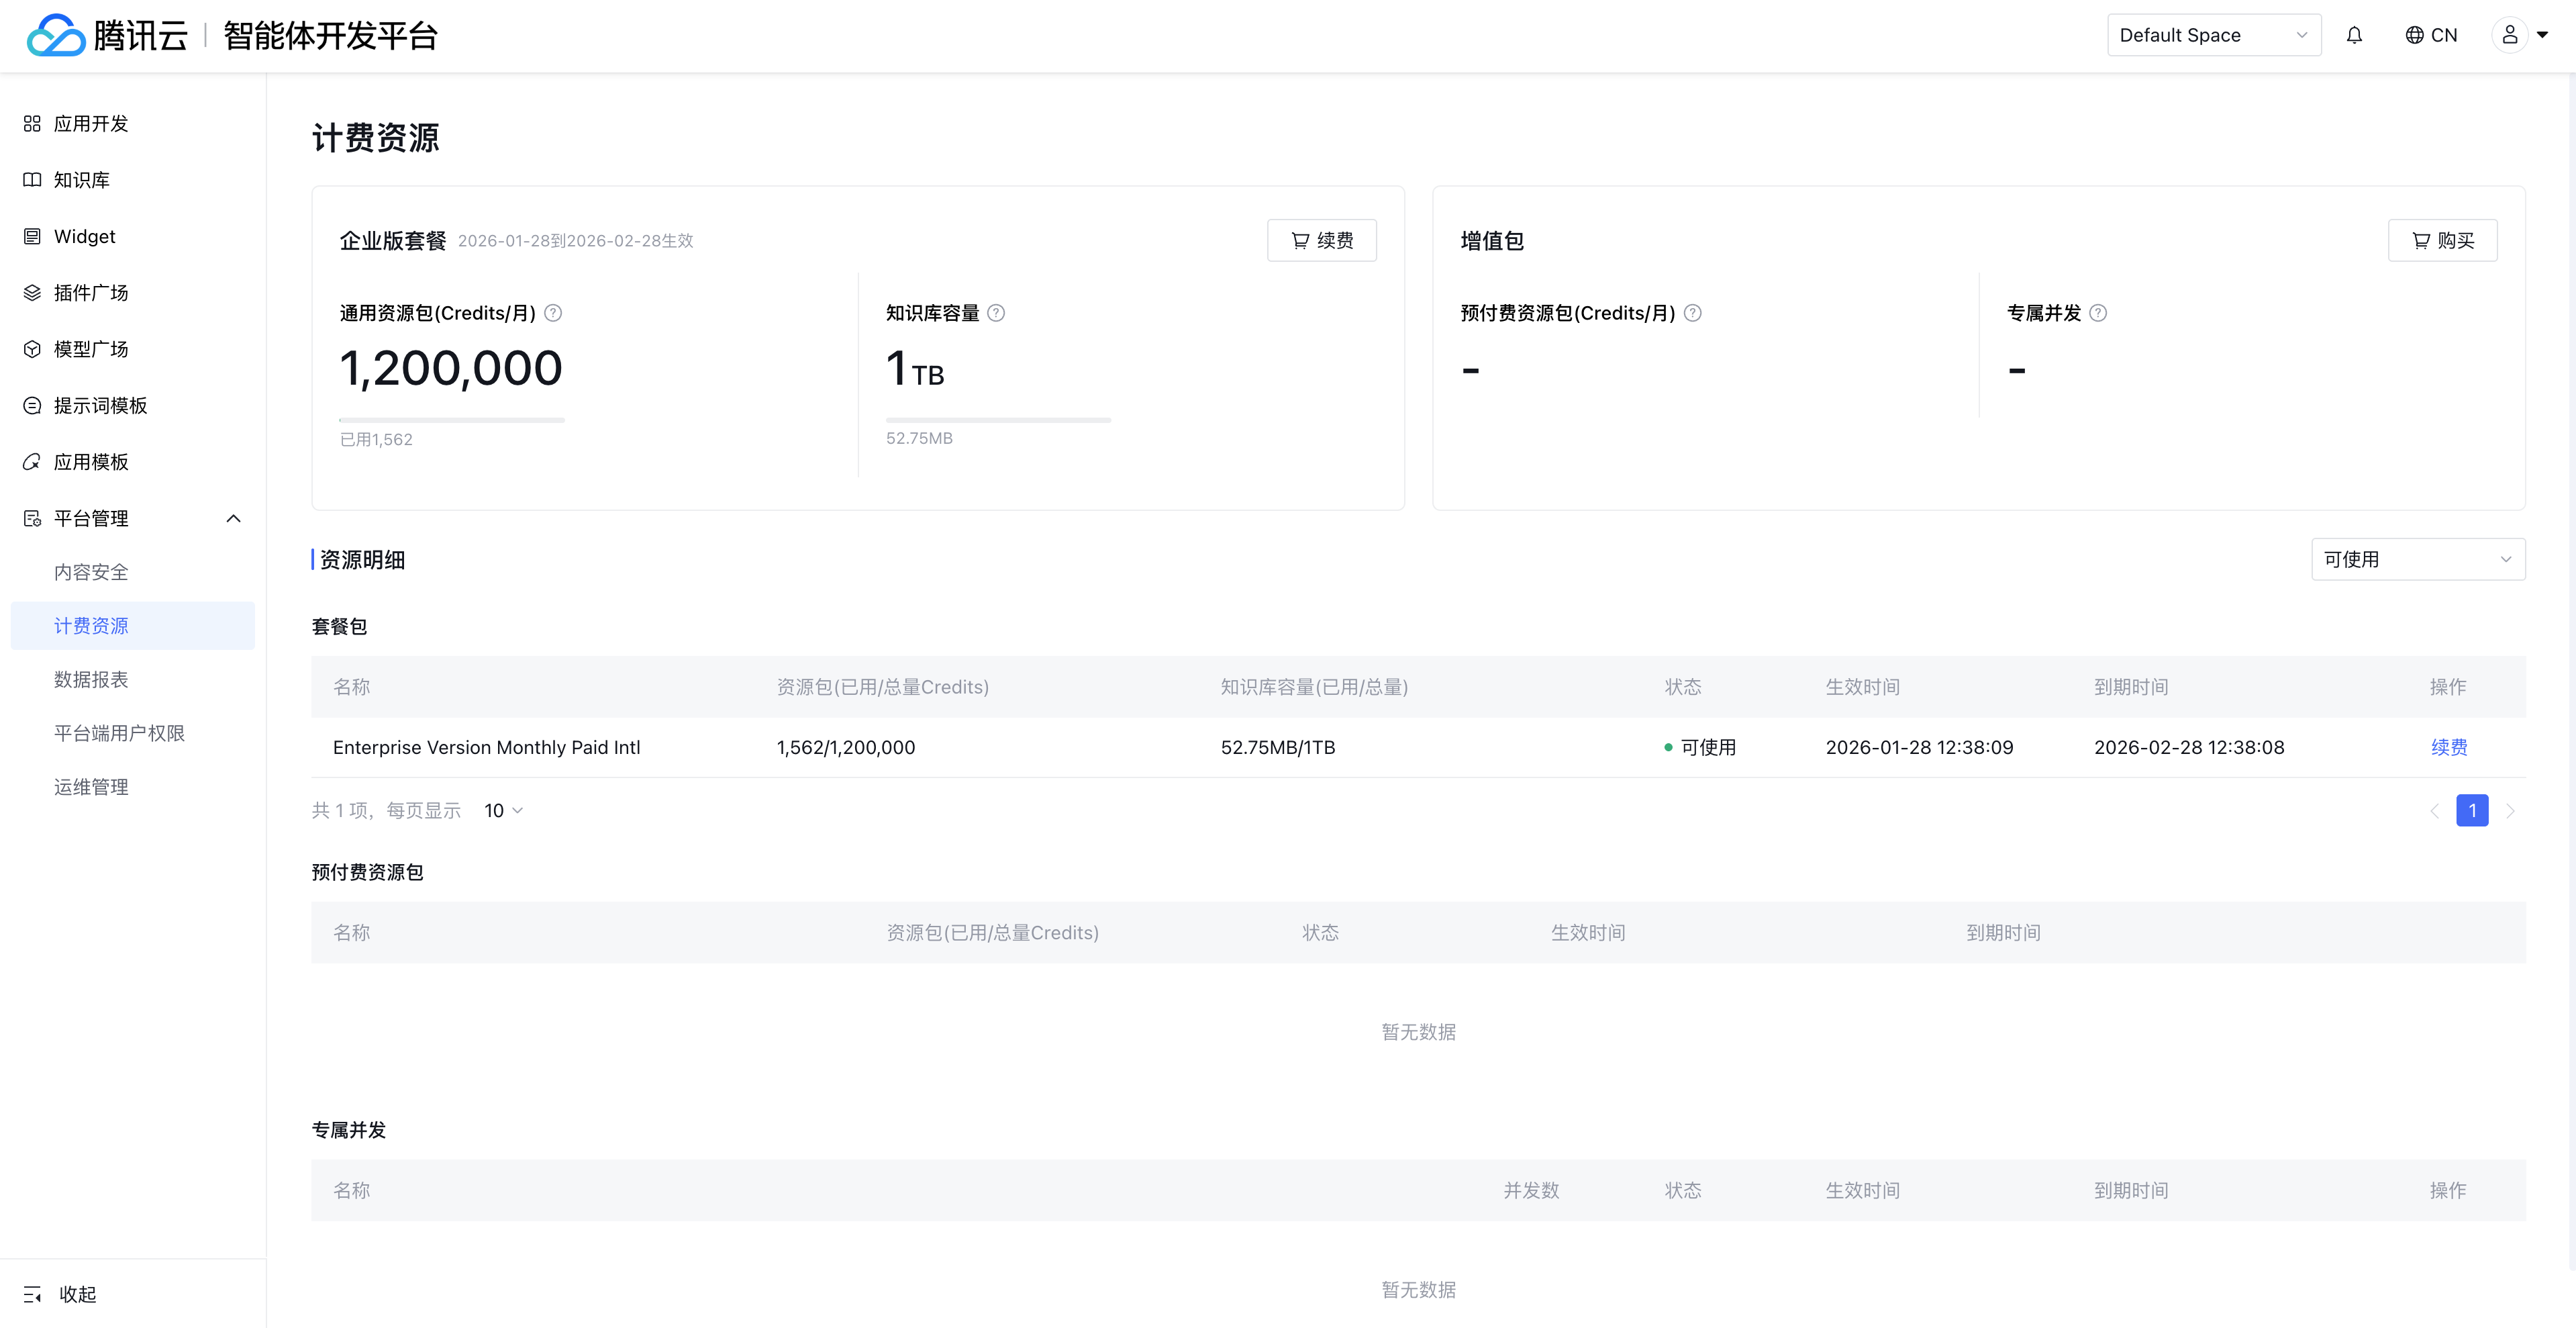The width and height of the screenshot is (2576, 1328).
Task: Click the CN language globe icon
Action: click(x=2414, y=35)
